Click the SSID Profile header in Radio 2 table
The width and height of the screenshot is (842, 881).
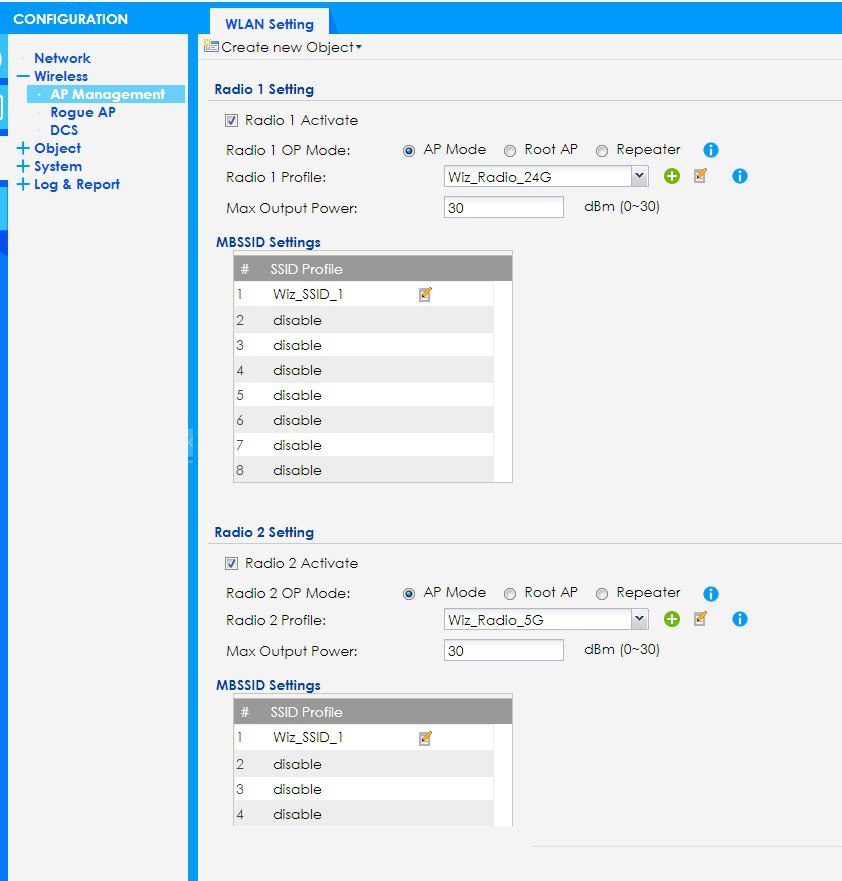306,712
